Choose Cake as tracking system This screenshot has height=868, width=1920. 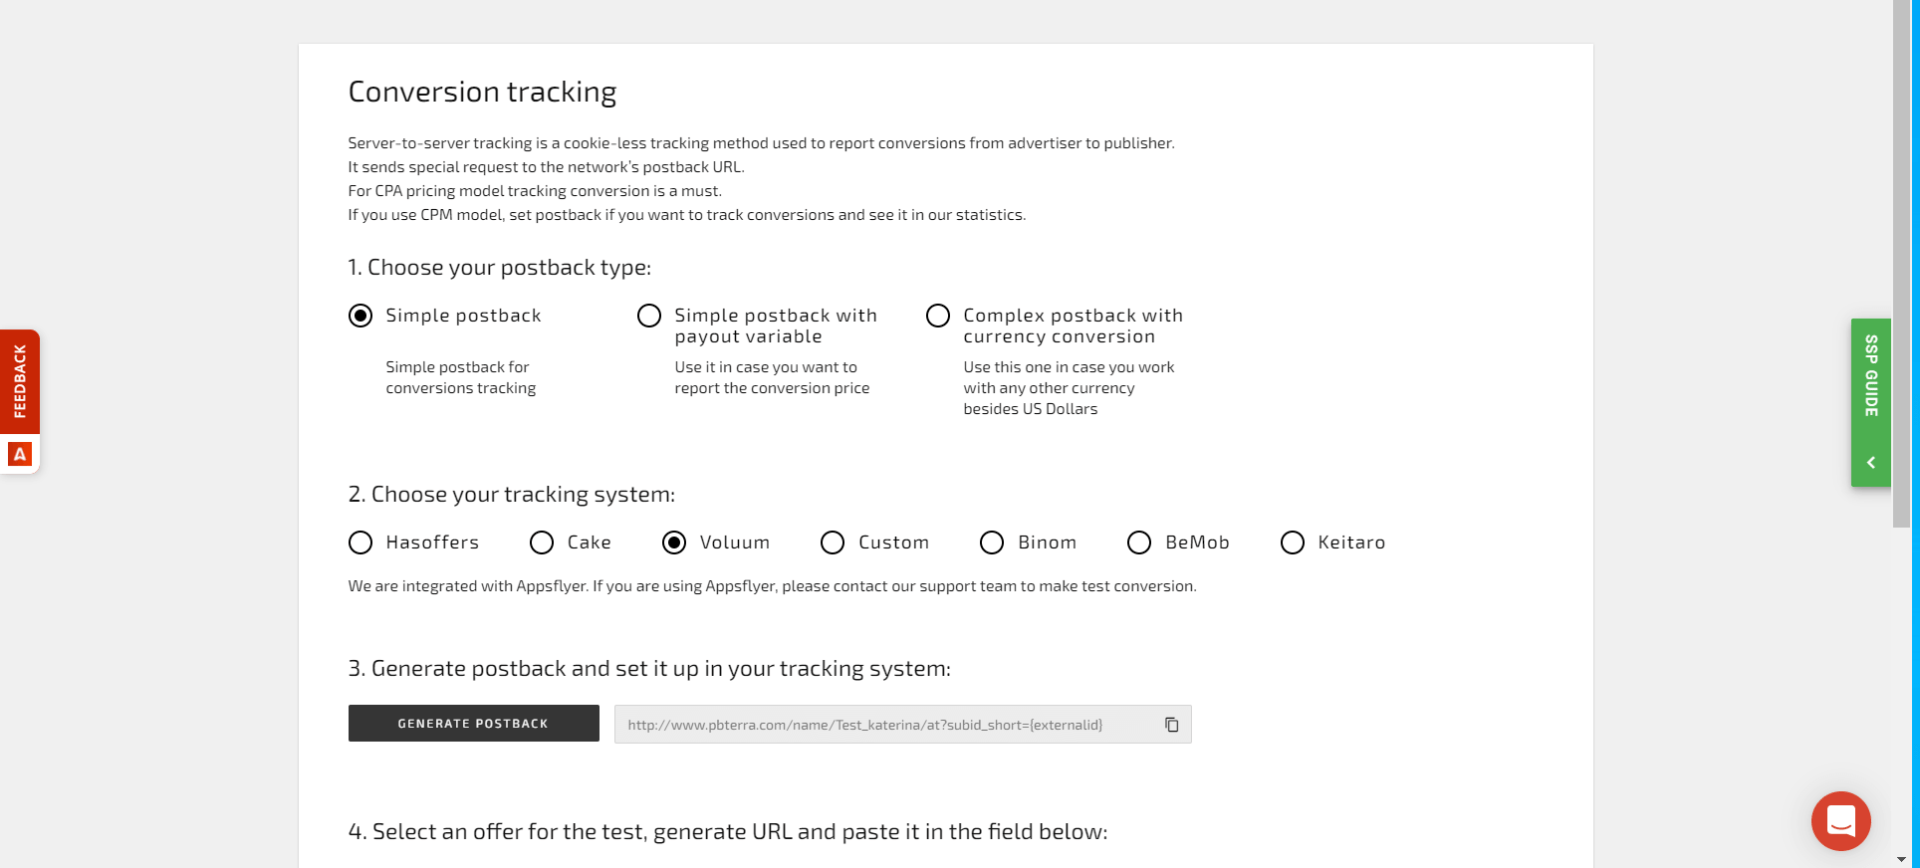(x=541, y=542)
